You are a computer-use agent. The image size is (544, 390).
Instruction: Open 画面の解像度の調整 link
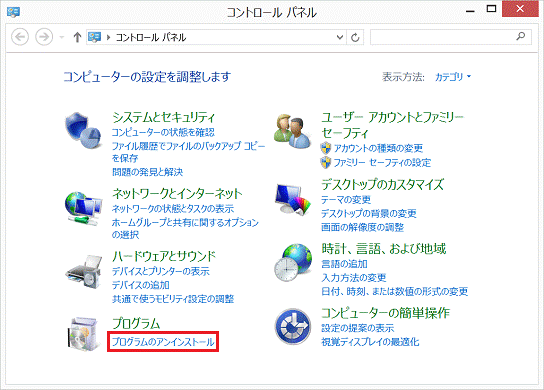pyautogui.click(x=363, y=227)
